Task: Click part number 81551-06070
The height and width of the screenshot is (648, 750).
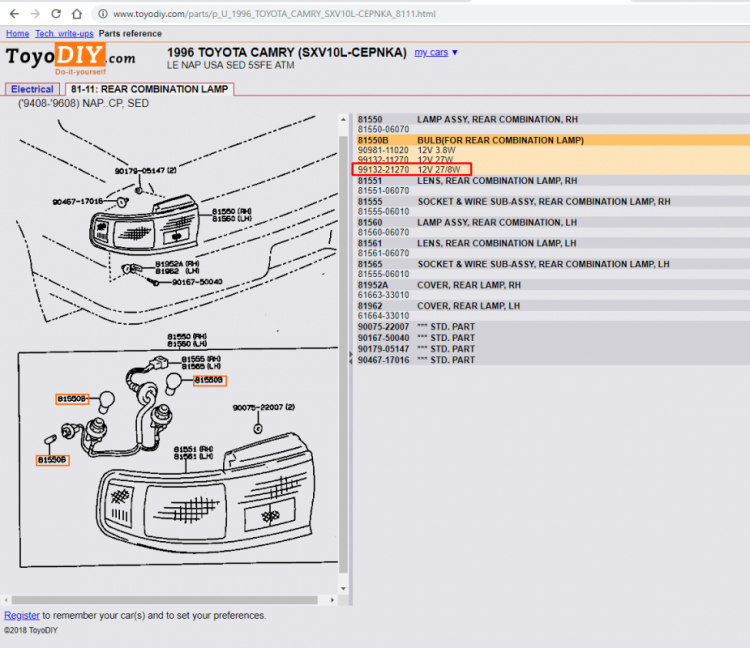Action: click(383, 190)
